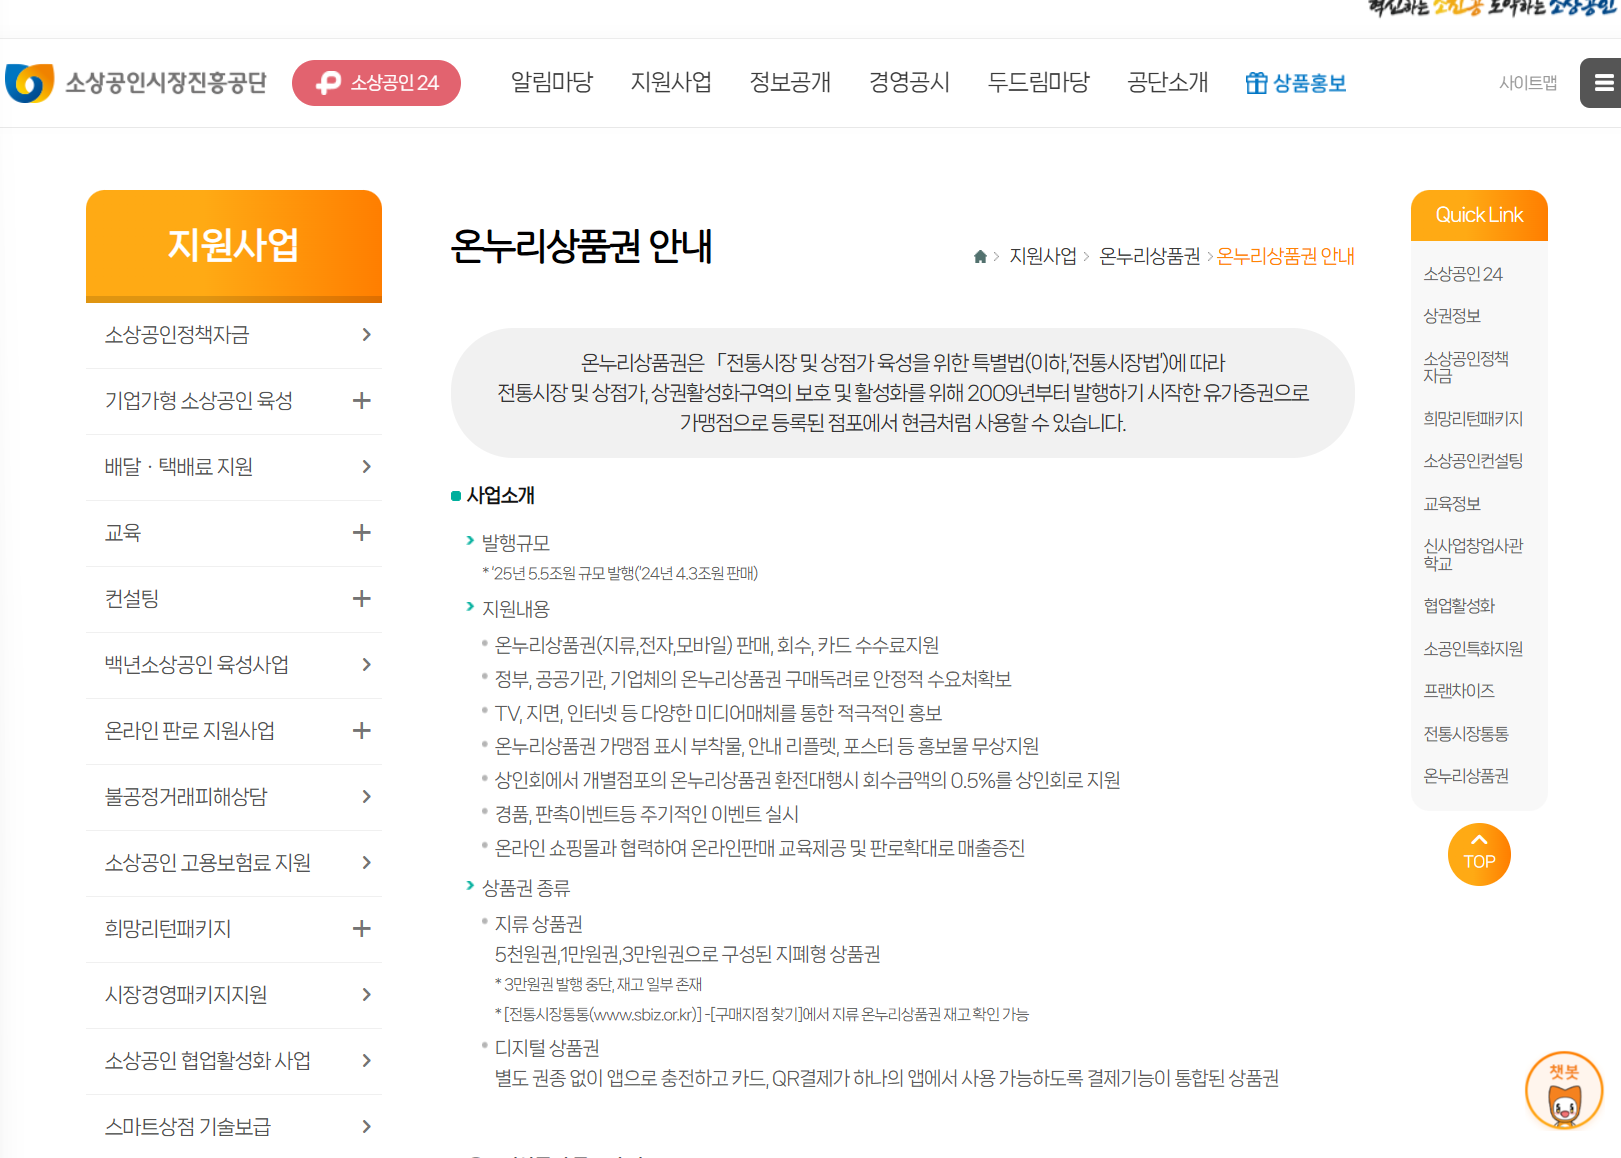Image resolution: width=1621 pixels, height=1158 pixels.
Task: Open 스마트상점 기술보급 sidebar item
Action: 234,1127
